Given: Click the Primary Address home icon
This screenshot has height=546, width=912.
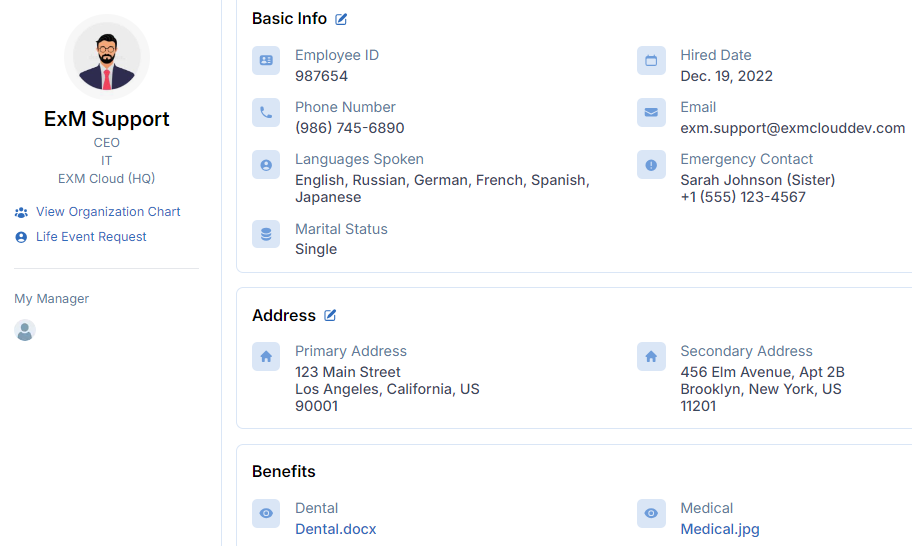Looking at the screenshot, I should 266,357.
